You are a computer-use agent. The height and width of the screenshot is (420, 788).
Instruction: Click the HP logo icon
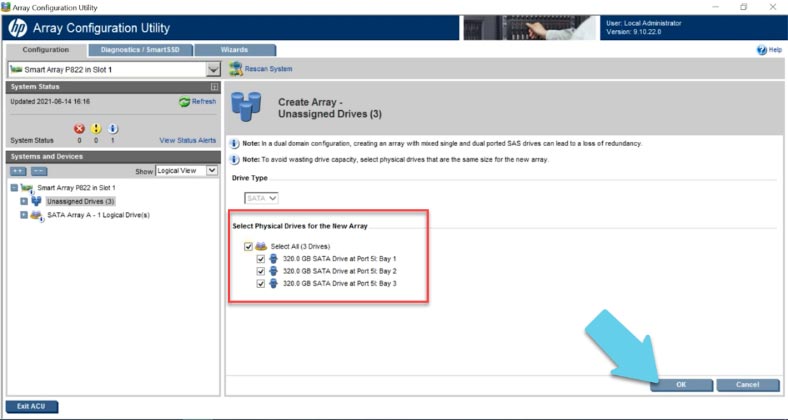[x=18, y=28]
